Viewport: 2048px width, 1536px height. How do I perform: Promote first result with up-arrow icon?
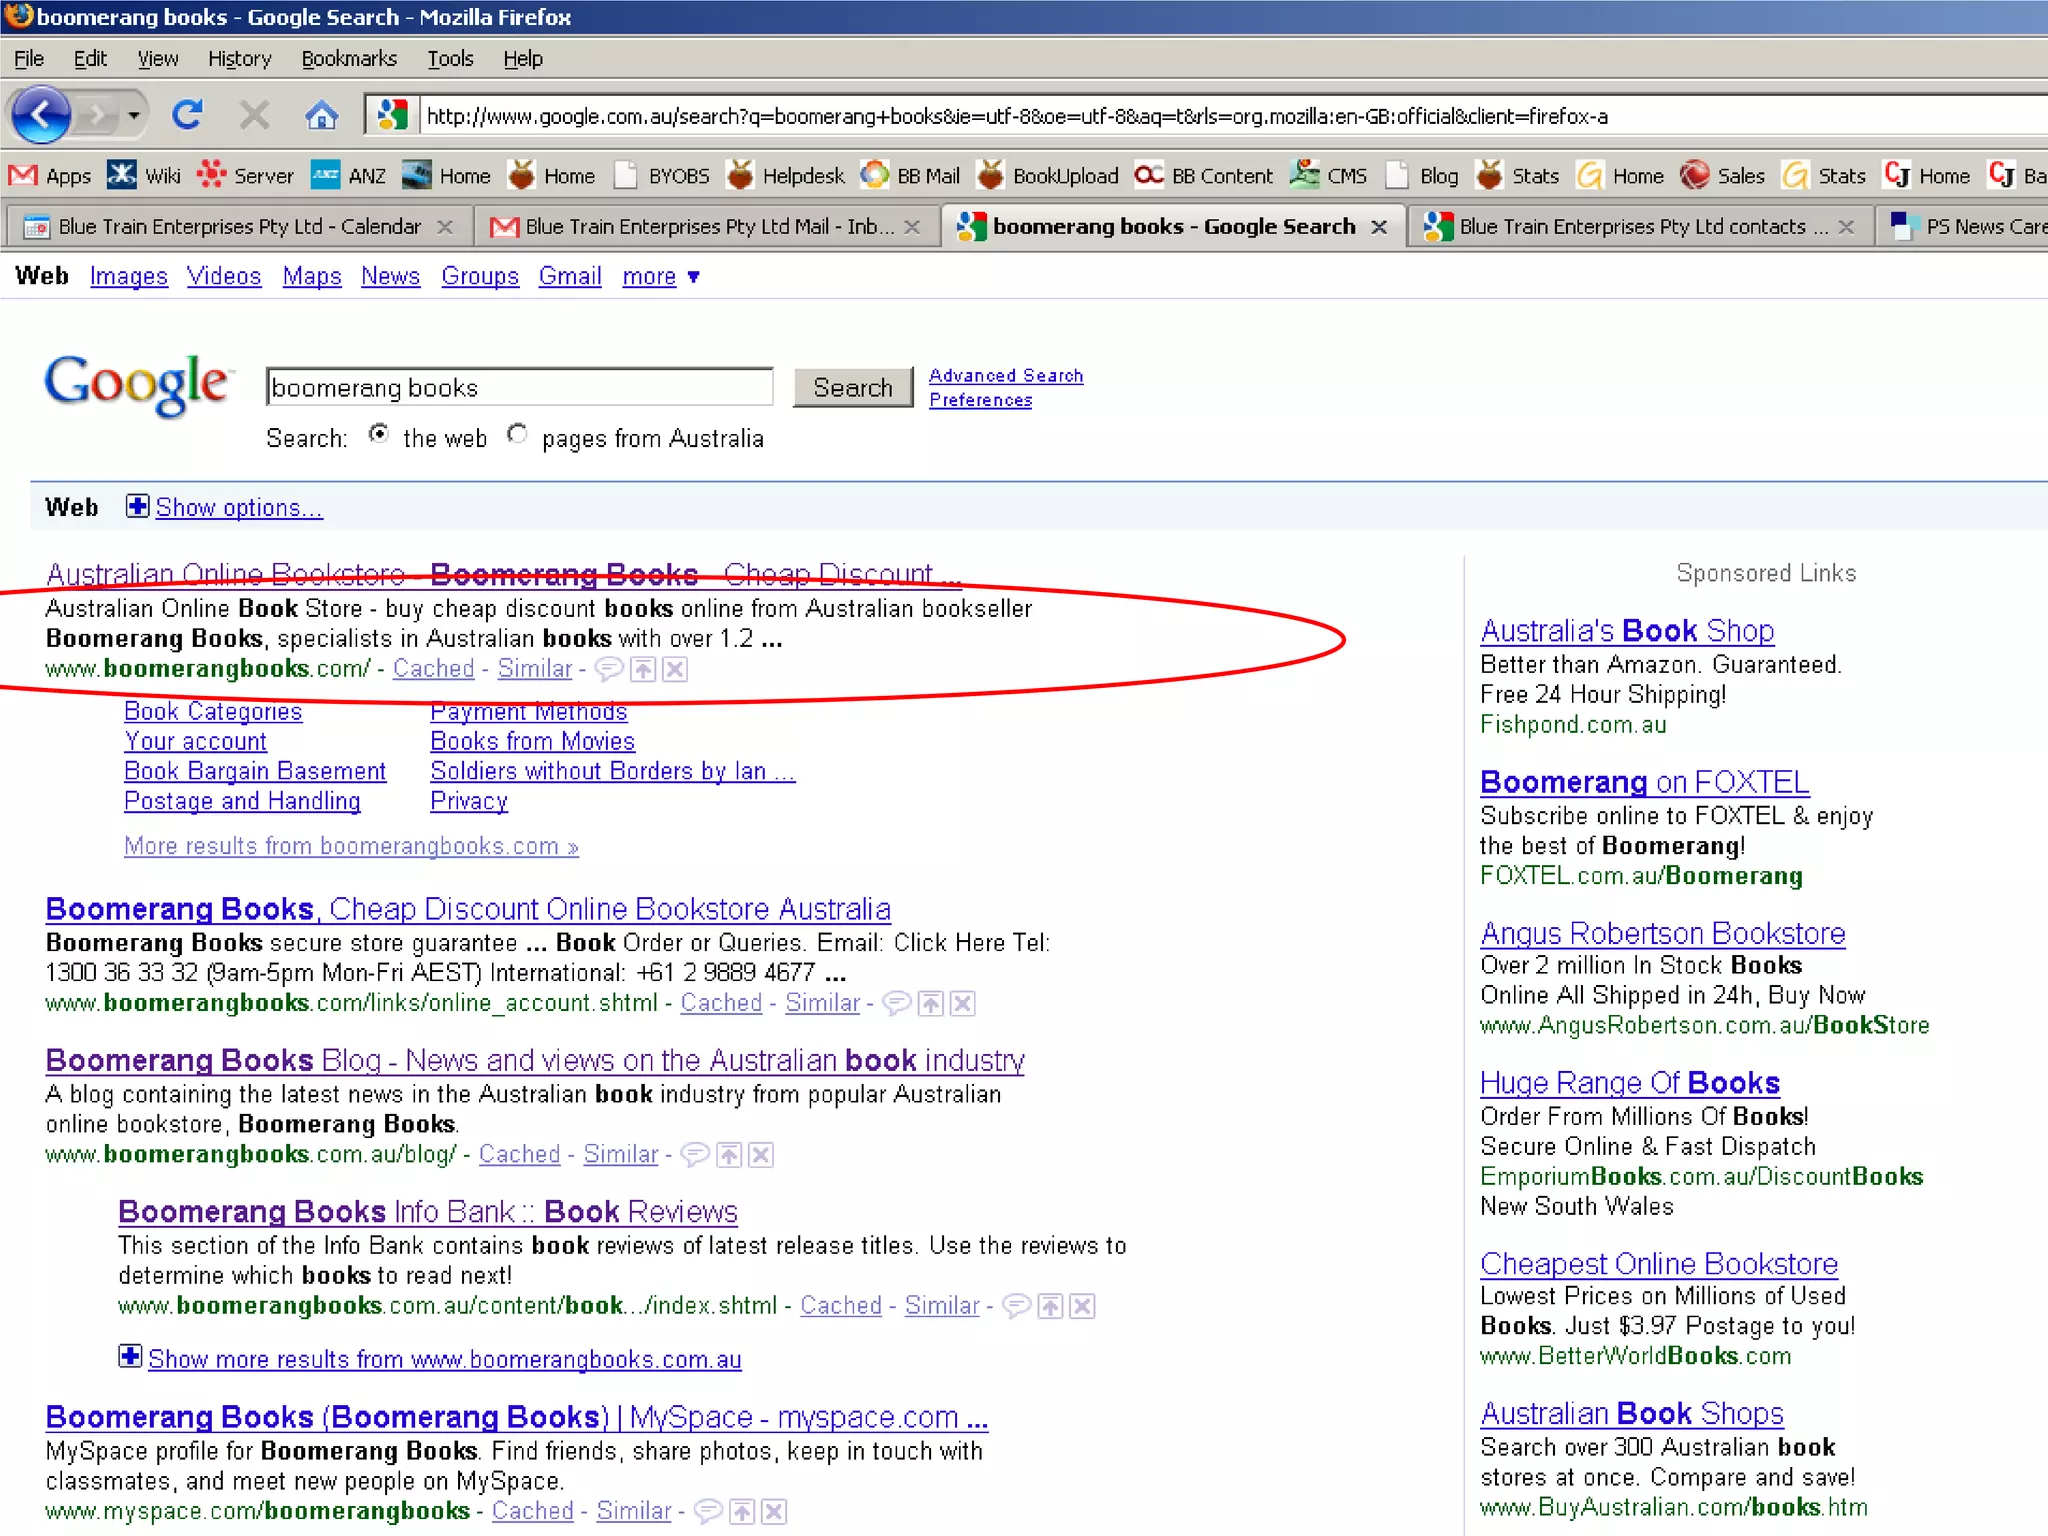tap(643, 669)
